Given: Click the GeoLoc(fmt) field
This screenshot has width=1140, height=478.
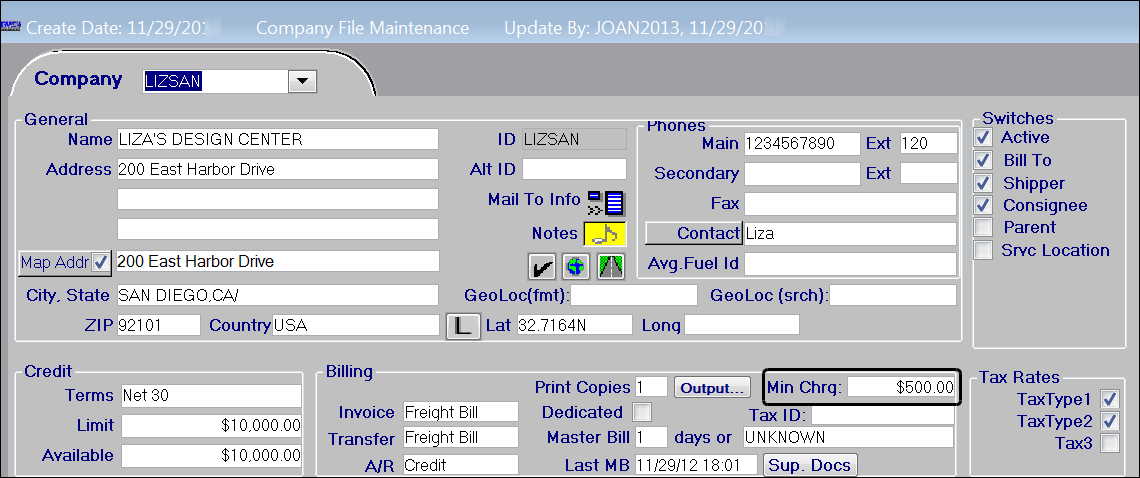Looking at the screenshot, I should (x=634, y=295).
